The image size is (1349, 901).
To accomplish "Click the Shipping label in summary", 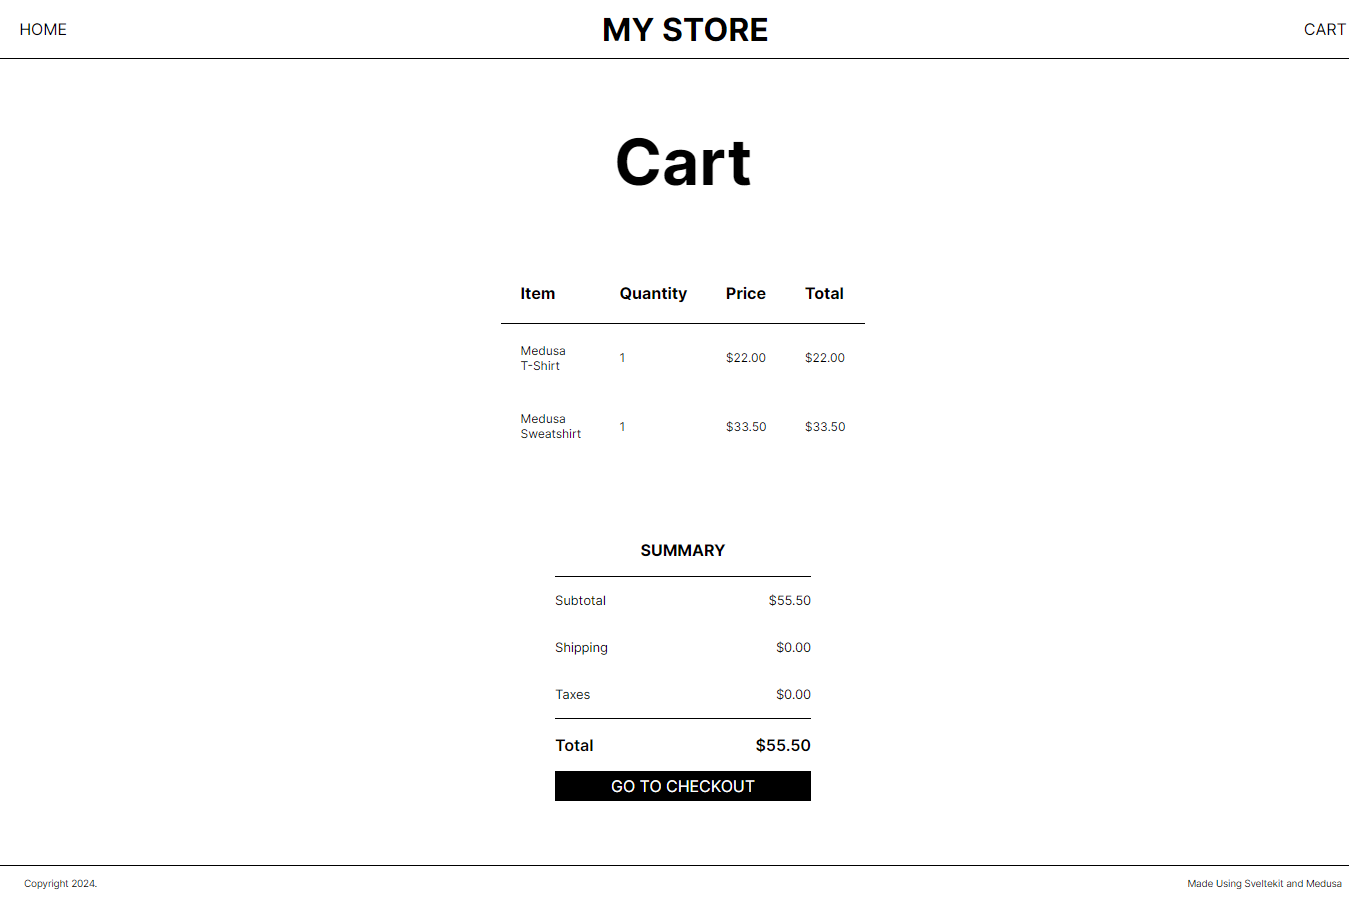I will [581, 648].
